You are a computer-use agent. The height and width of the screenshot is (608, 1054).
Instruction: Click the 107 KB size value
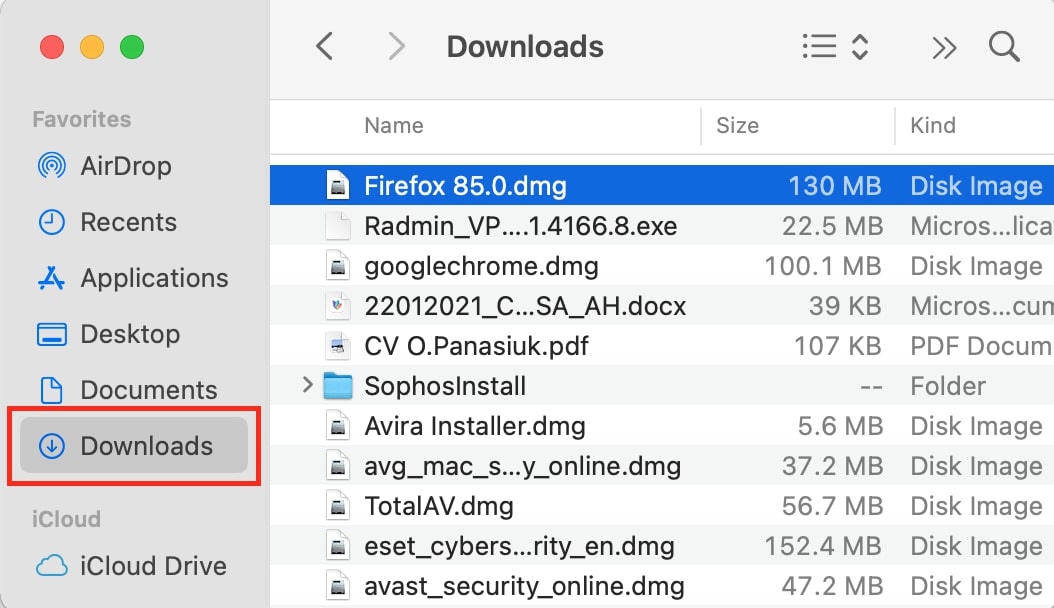coord(838,347)
